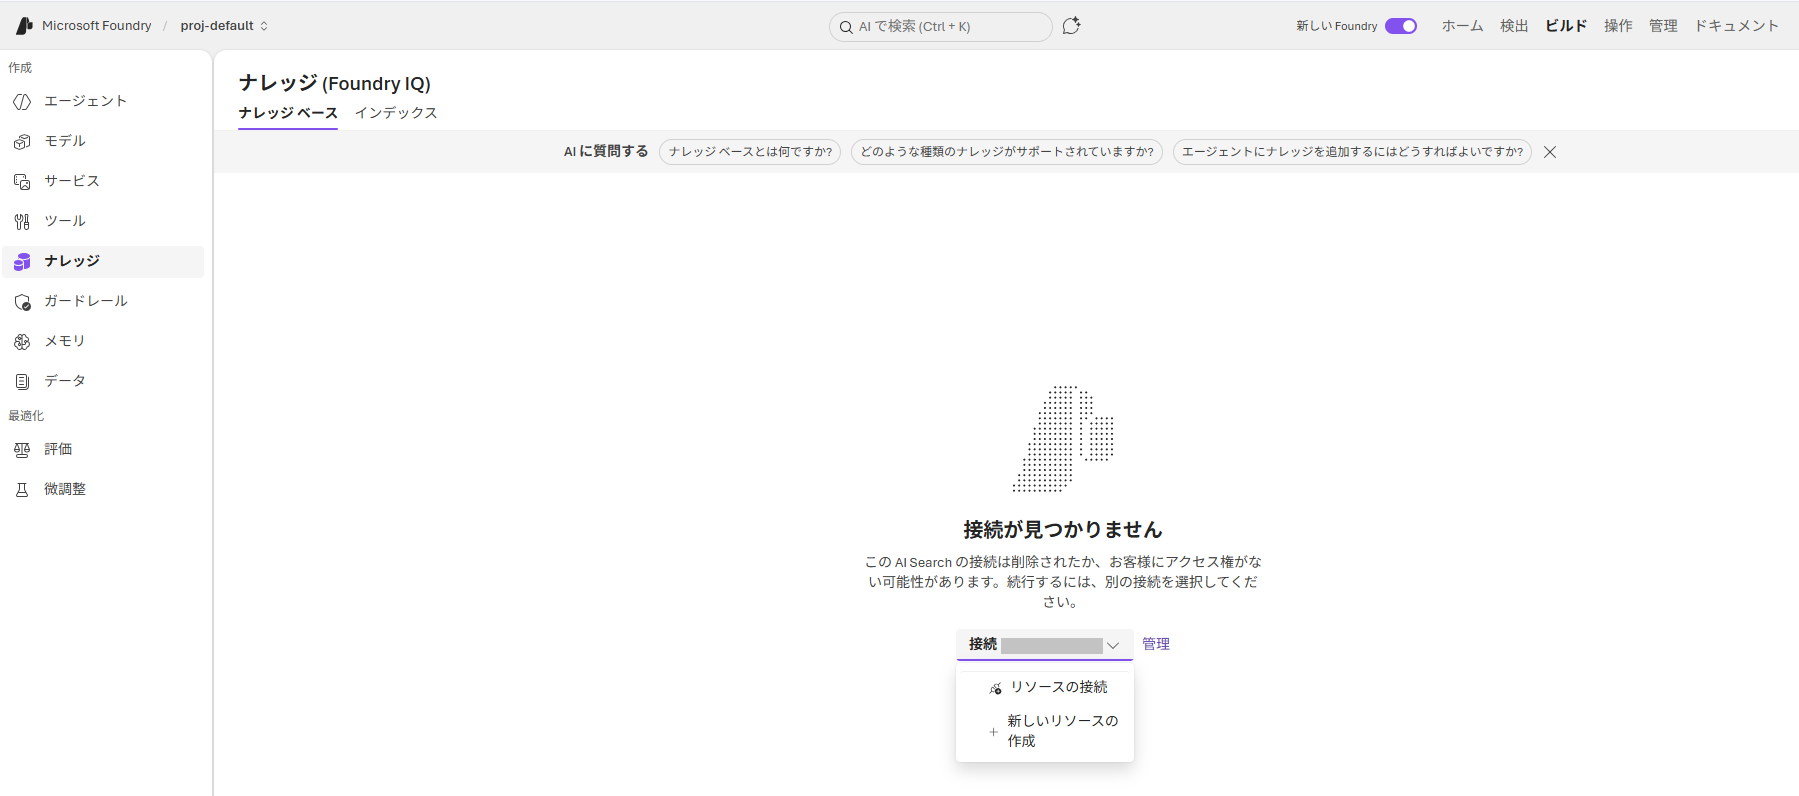This screenshot has width=1799, height=796.
Task: Go to ホーム in top navigation
Action: click(x=1462, y=26)
